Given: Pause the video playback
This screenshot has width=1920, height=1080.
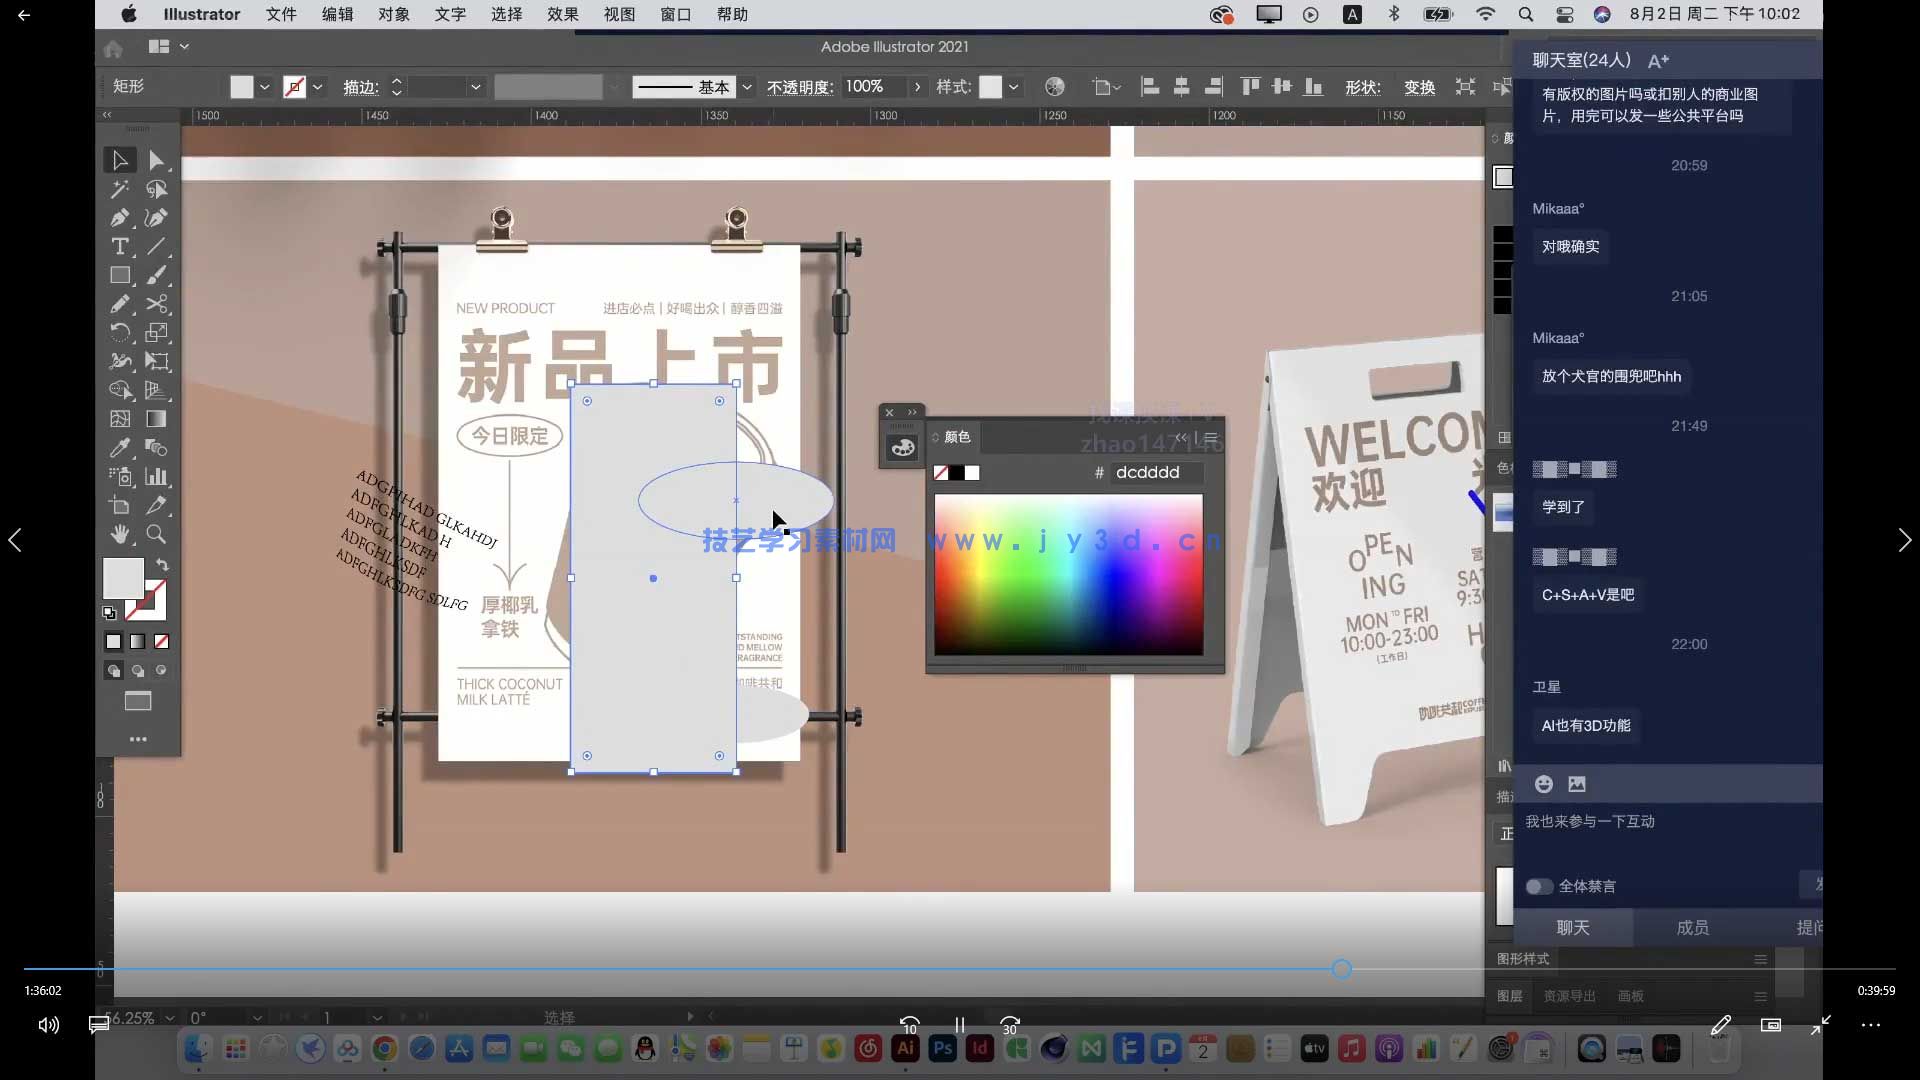Looking at the screenshot, I should coord(959,1025).
